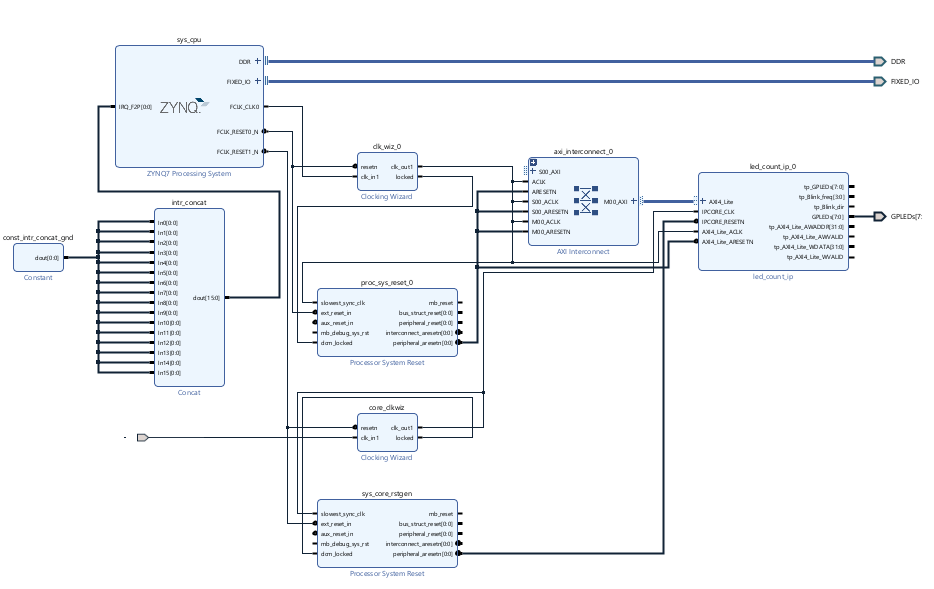Select ext_reset_in pin on proc_sys_reset_0
The width and height of the screenshot is (934, 589).
[x=335, y=313]
